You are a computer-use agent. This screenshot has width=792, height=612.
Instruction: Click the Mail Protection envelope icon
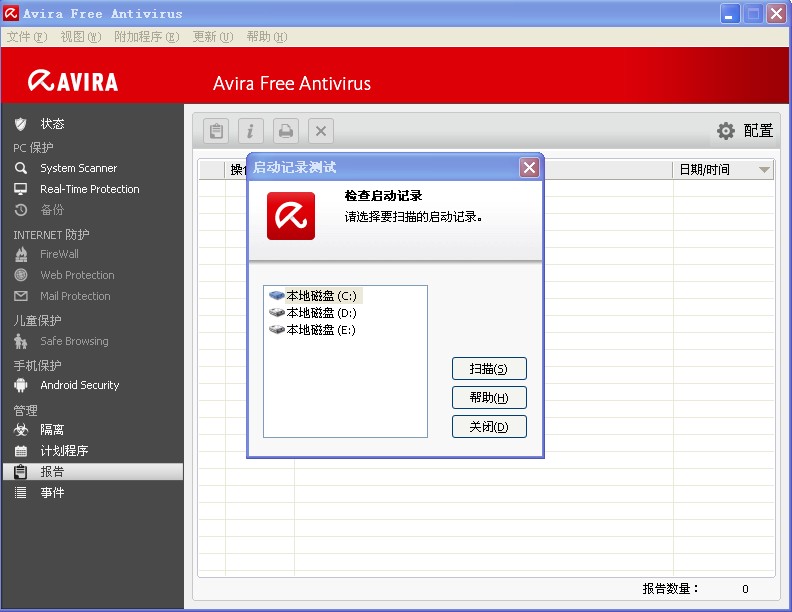click(x=21, y=296)
